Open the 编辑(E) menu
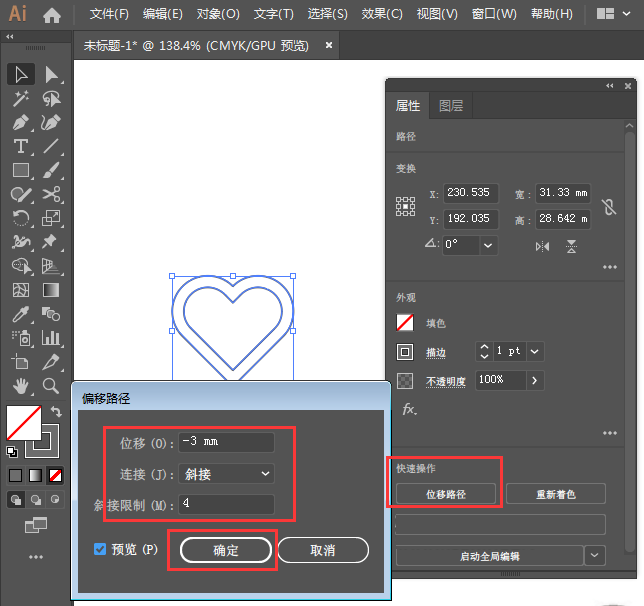 [x=163, y=14]
